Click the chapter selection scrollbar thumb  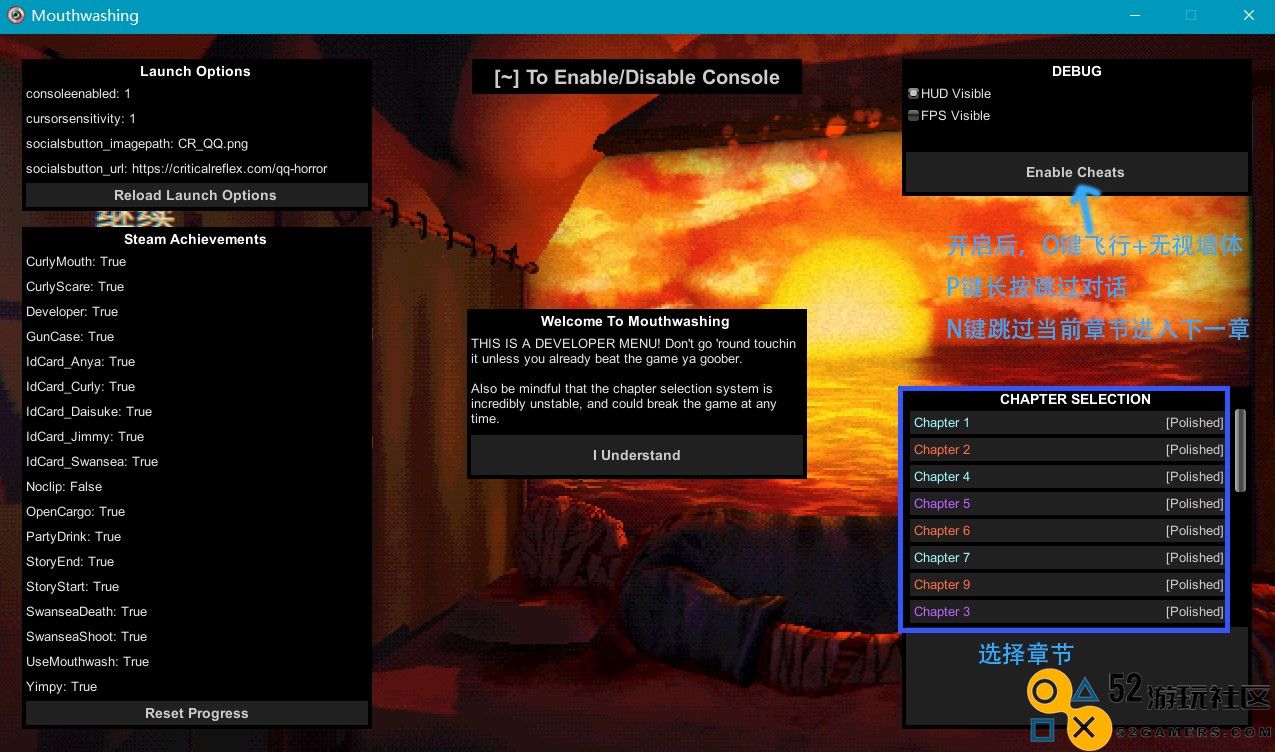point(1241,450)
